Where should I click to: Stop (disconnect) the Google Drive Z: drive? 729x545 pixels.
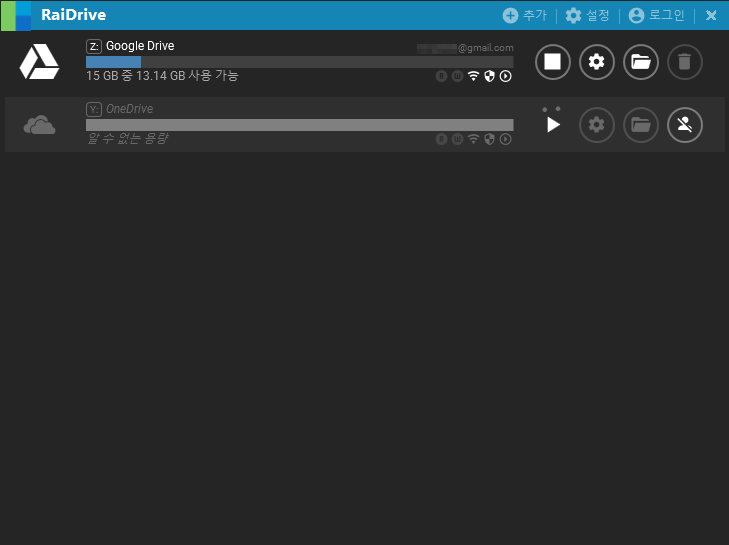[x=552, y=62]
